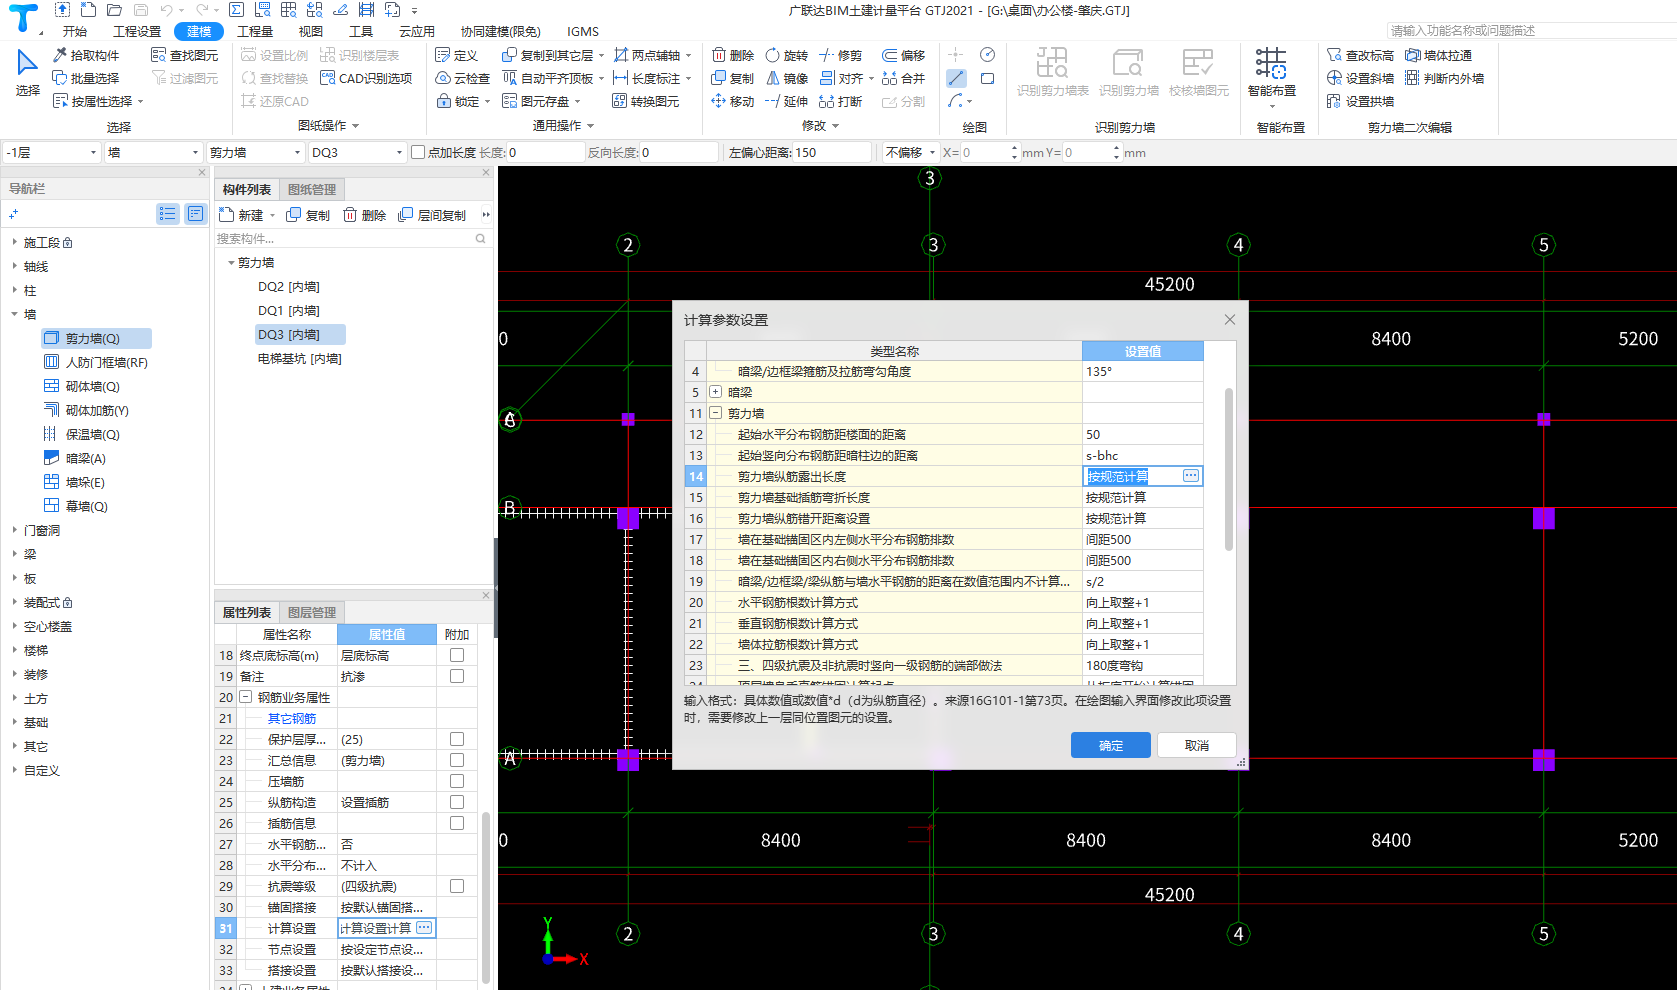The image size is (1677, 990).
Task: Click the 打断 break tool
Action: (x=841, y=101)
